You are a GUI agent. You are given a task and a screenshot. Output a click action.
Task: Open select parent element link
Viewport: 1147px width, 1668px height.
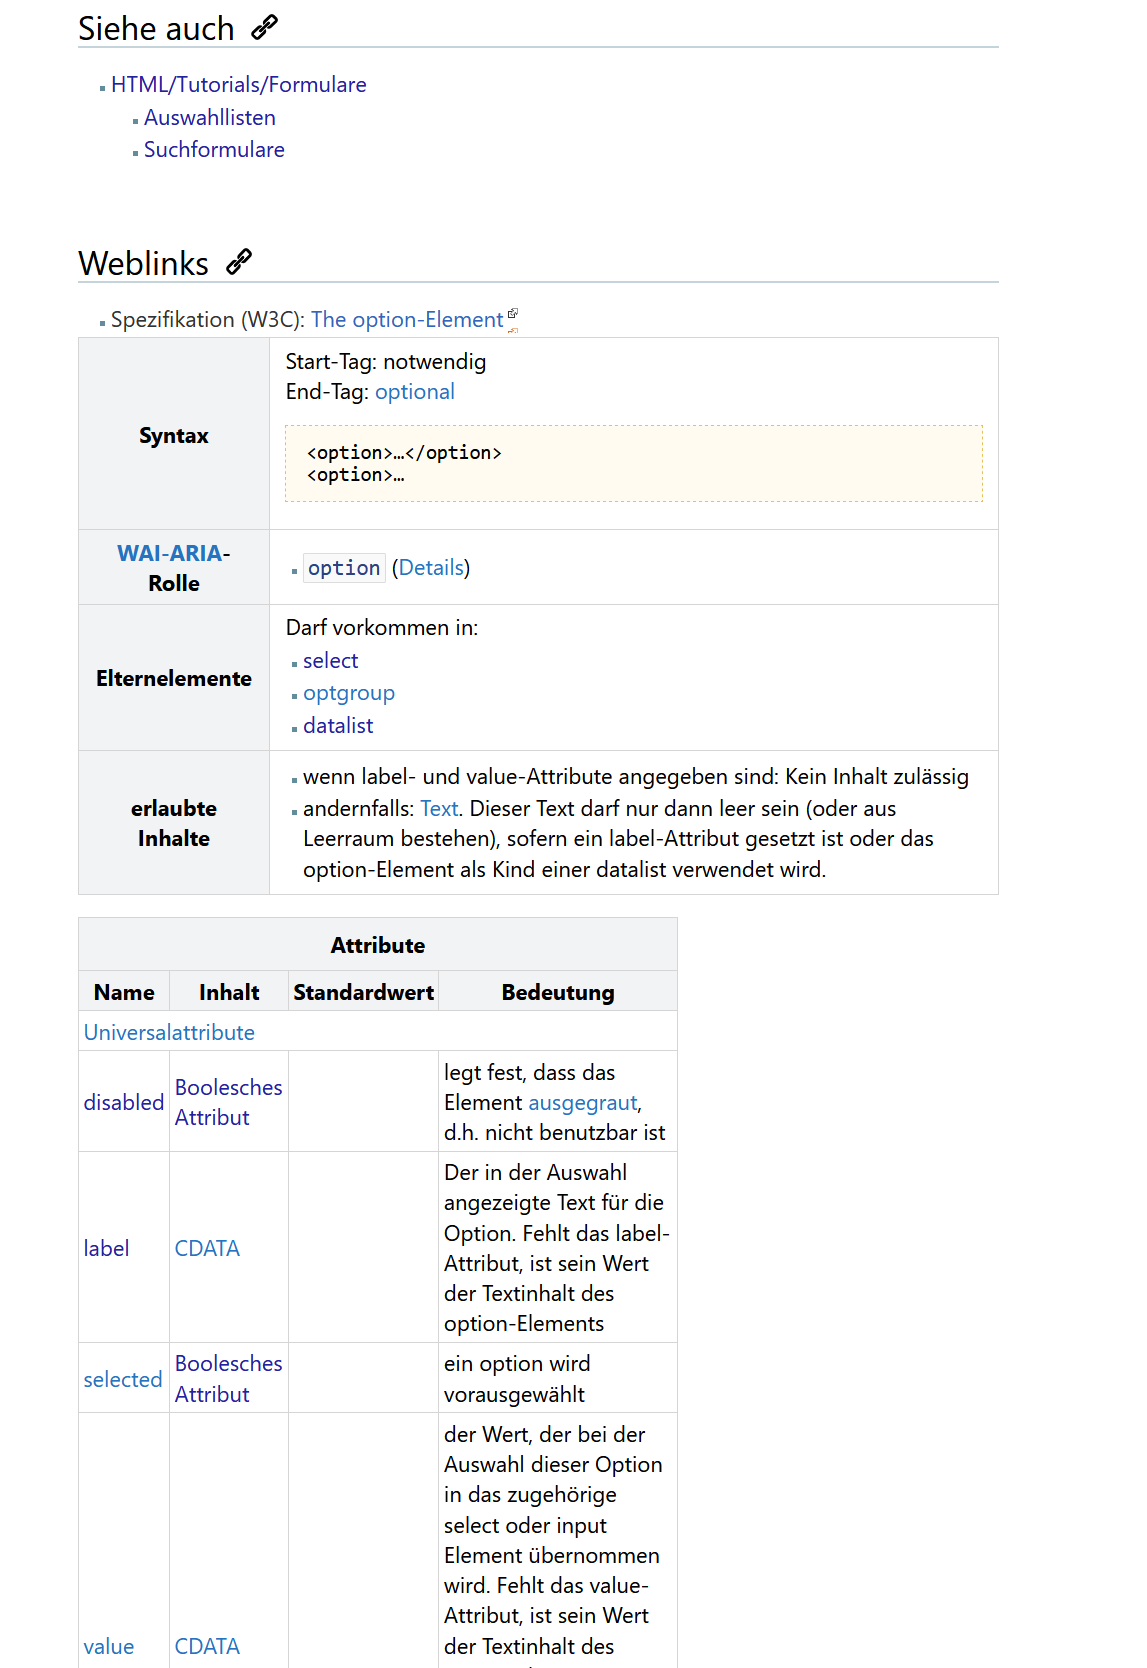330,661
